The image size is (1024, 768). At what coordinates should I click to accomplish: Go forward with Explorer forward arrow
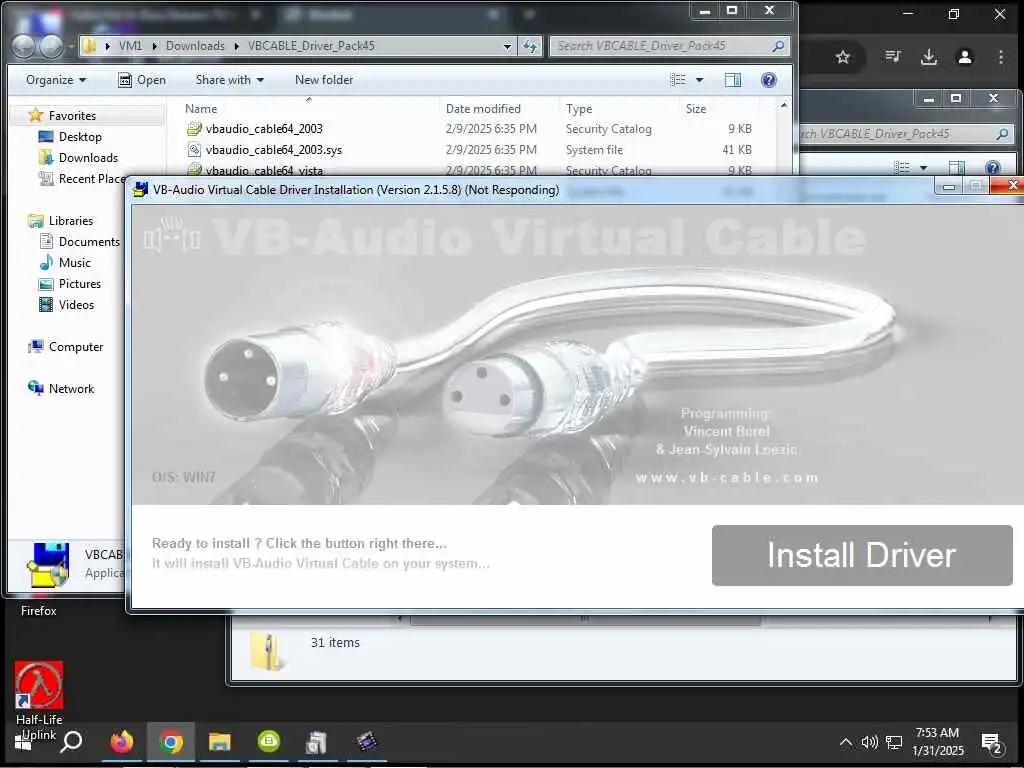(51, 46)
